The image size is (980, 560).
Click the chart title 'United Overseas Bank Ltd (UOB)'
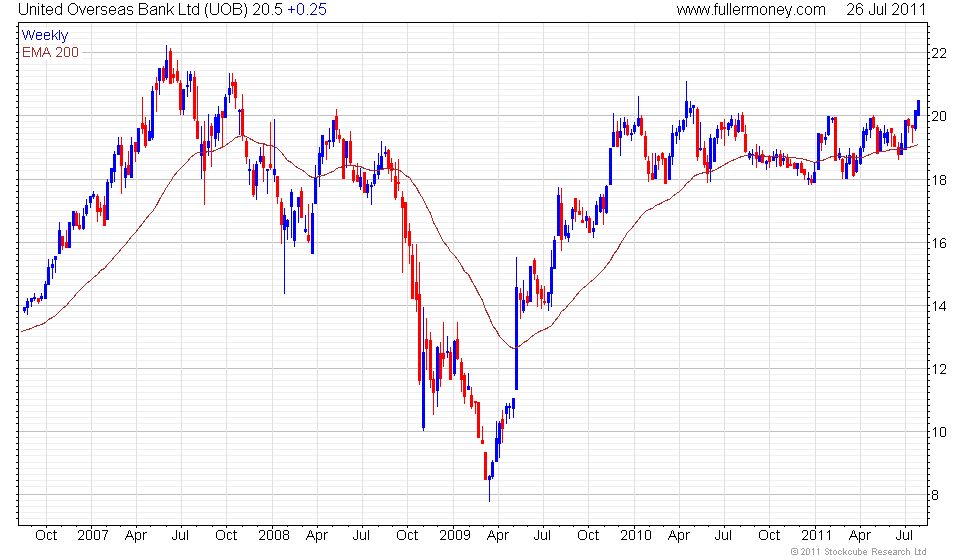133,10
